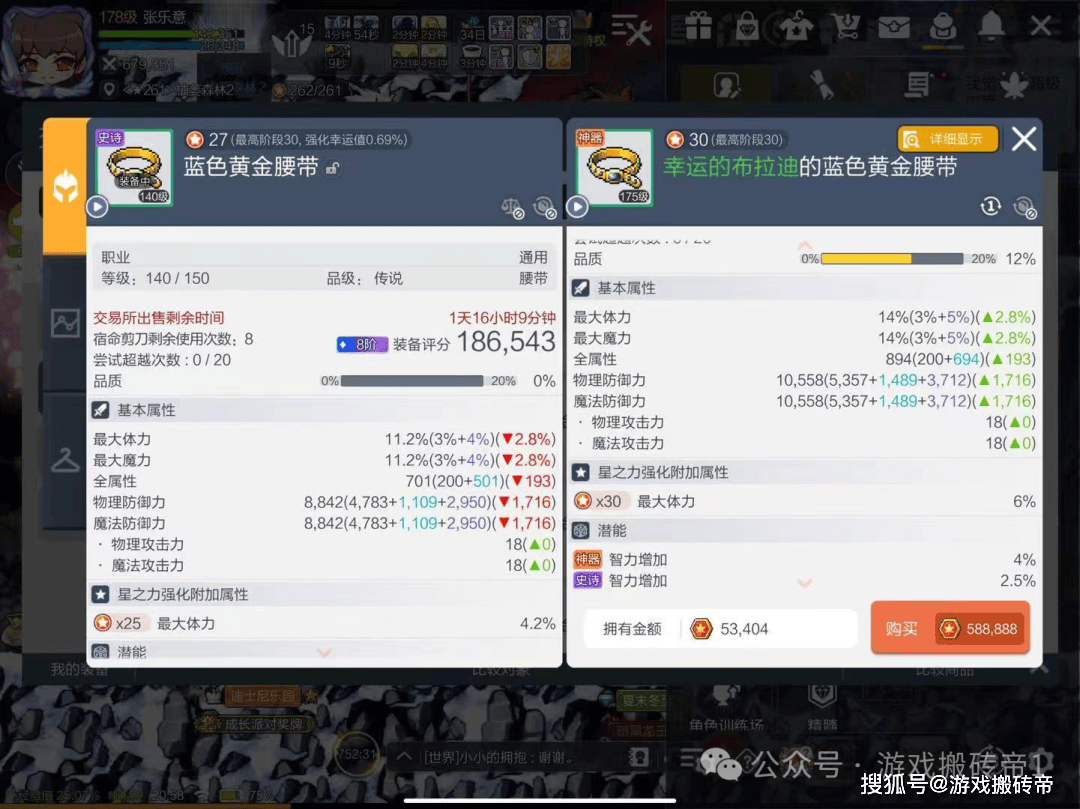Open the shopping cart icon
Screen dimensions: 1080x809
click(845, 27)
